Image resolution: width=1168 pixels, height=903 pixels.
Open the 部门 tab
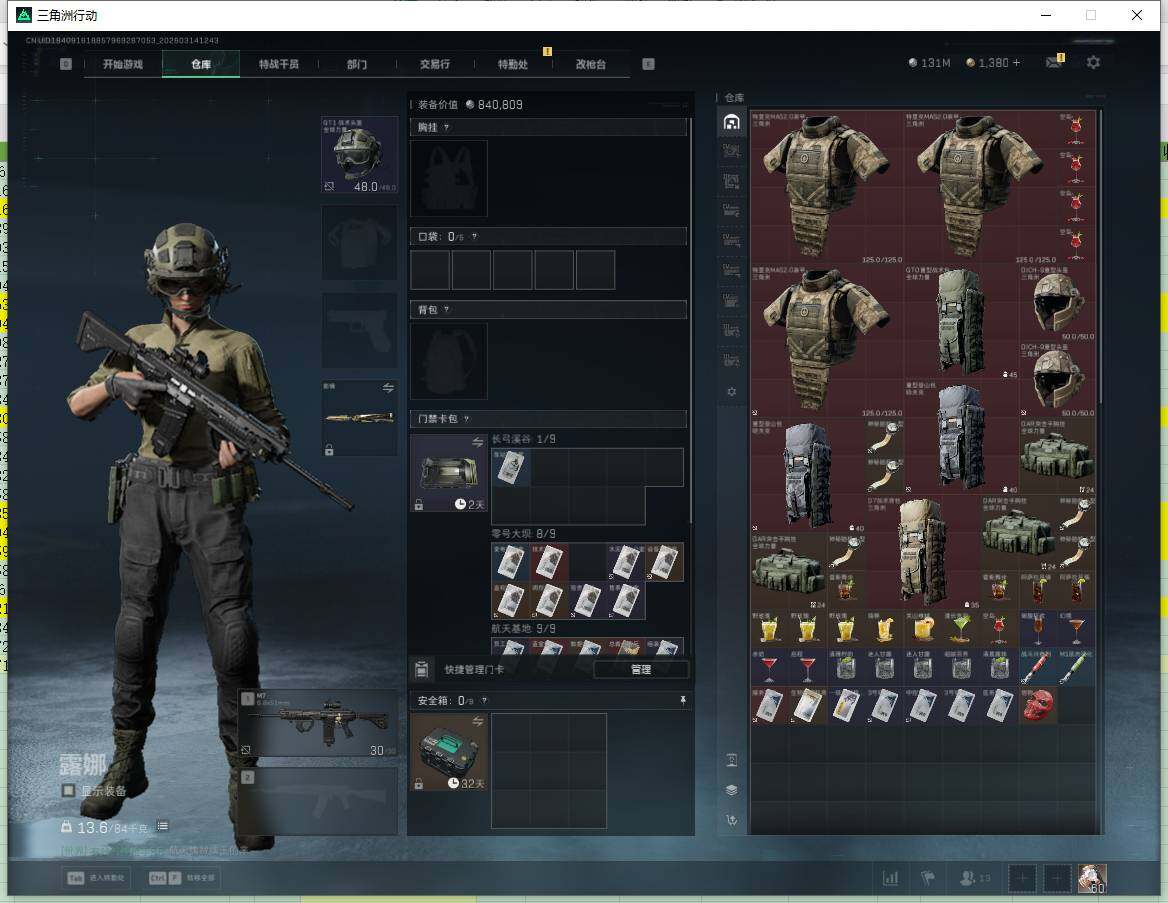click(x=357, y=64)
